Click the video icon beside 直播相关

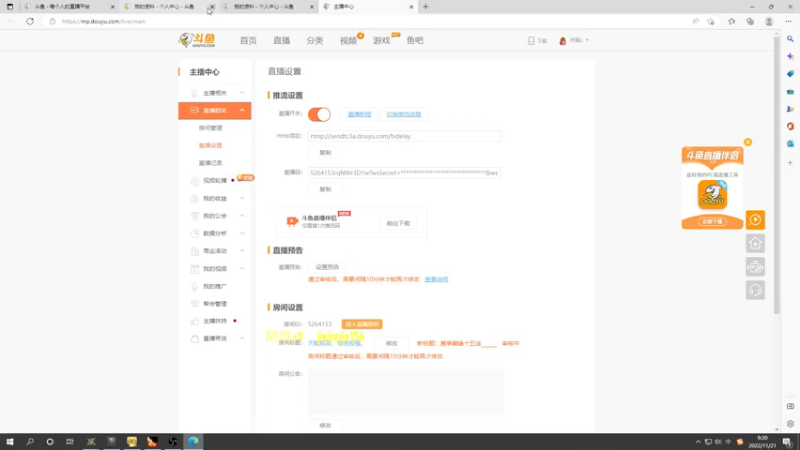(x=194, y=110)
